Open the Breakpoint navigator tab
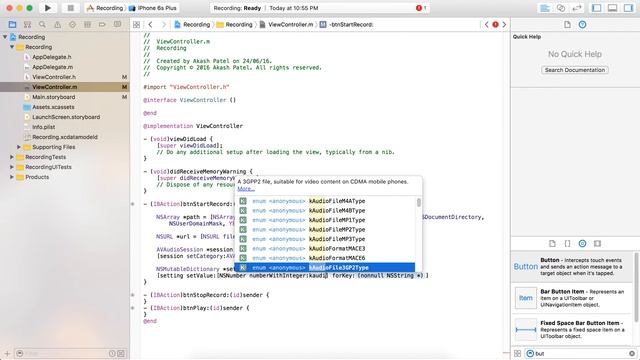 (102, 24)
